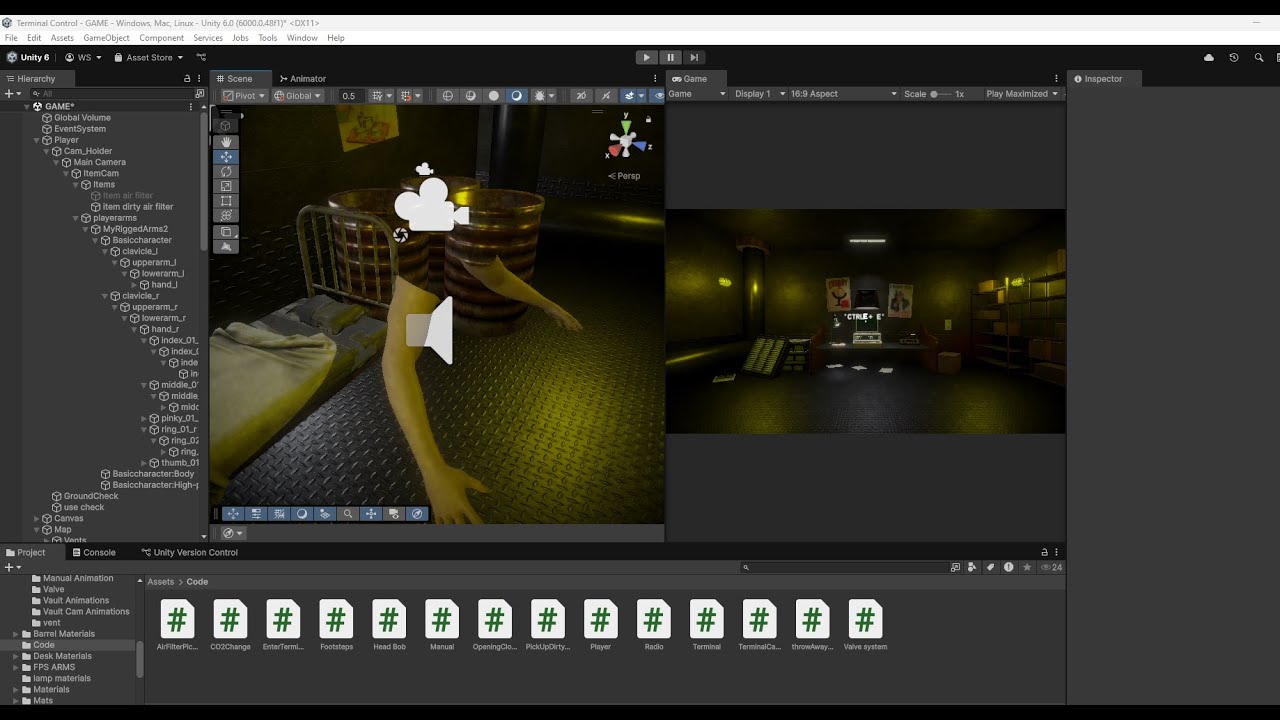Image resolution: width=1280 pixels, height=720 pixels.
Task: Open the Player script asset
Action: (x=600, y=625)
